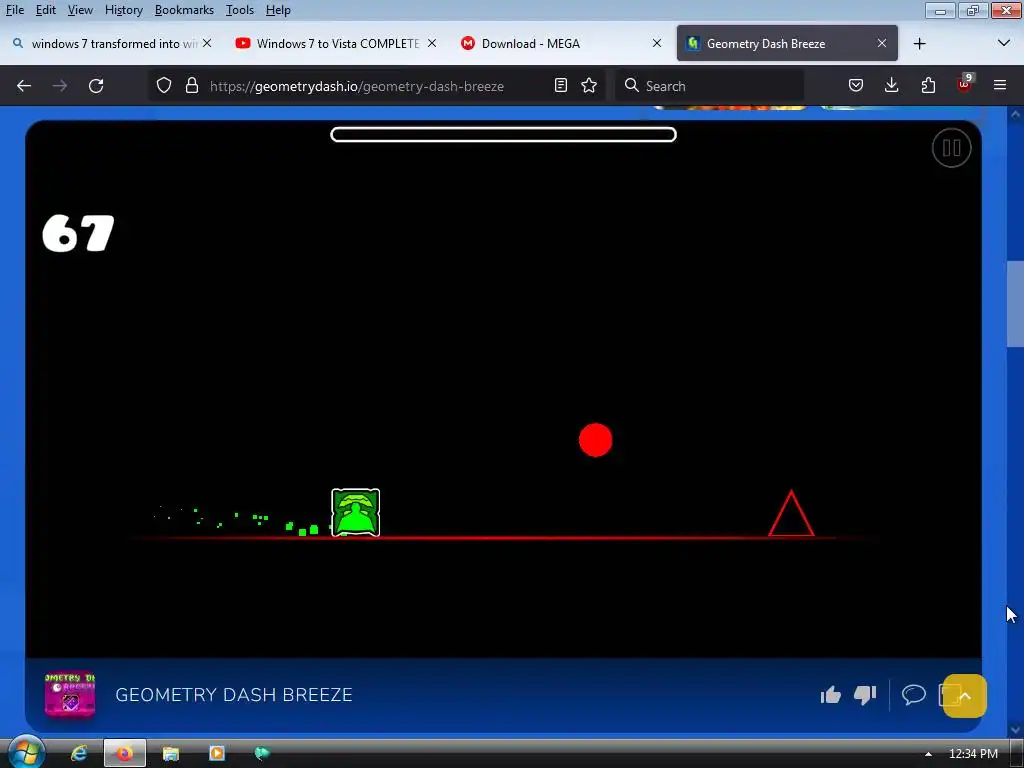The width and height of the screenshot is (1024, 768).
Task: Show site security padlock information
Action: click(x=192, y=86)
